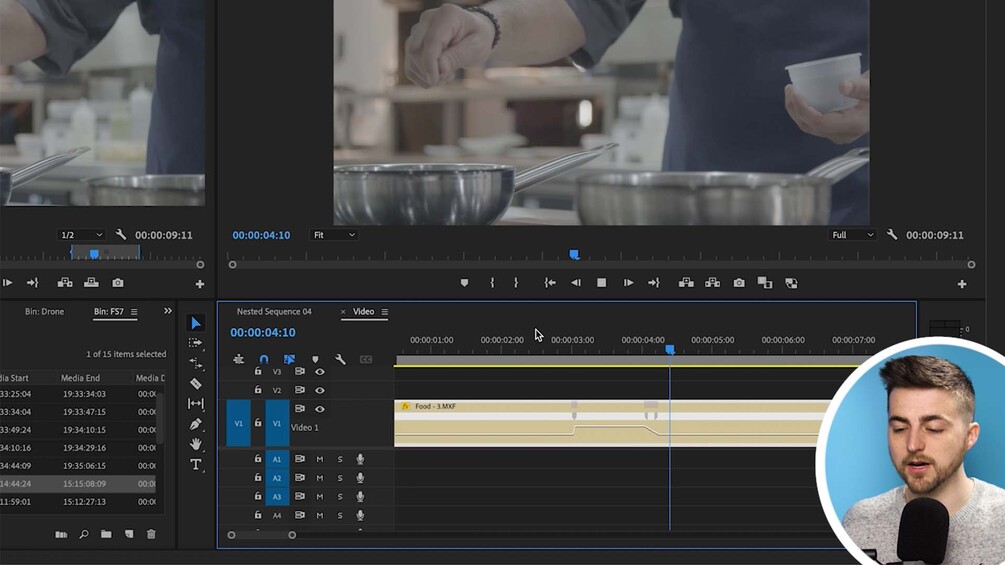Toggle V2 sync lock
Image resolution: width=1005 pixels, height=565 pixels.
click(x=299, y=389)
